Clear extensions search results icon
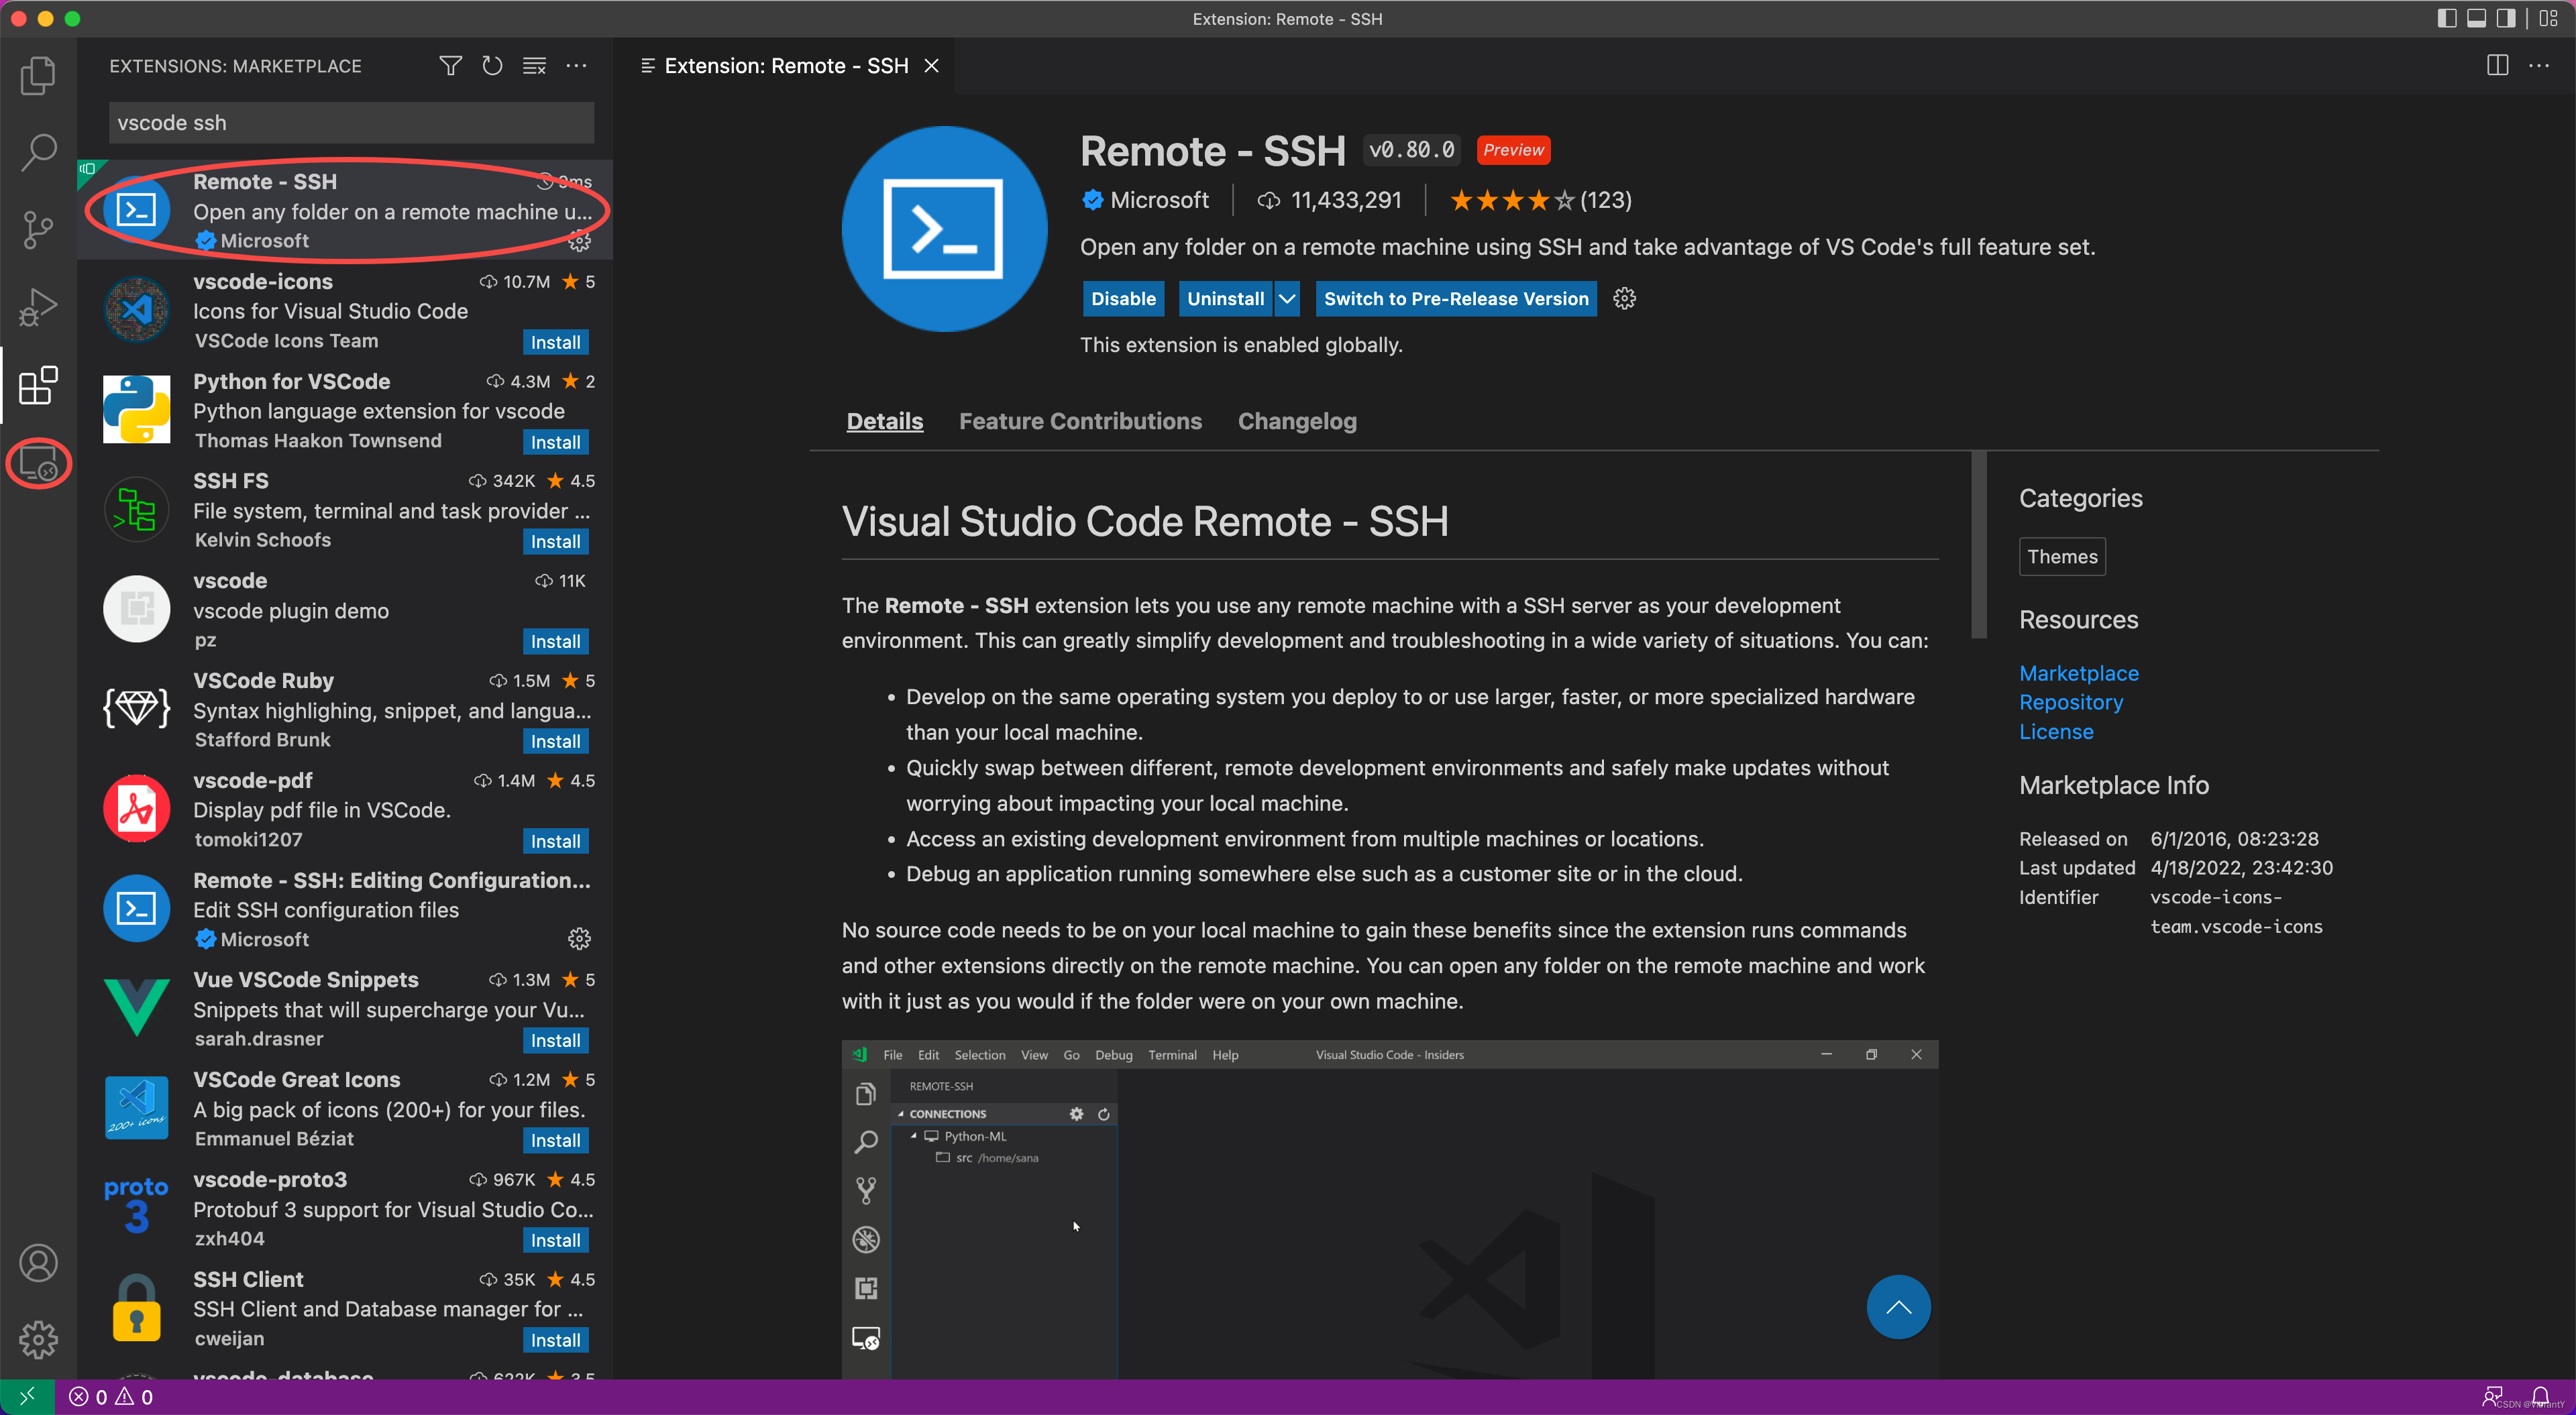 point(534,66)
